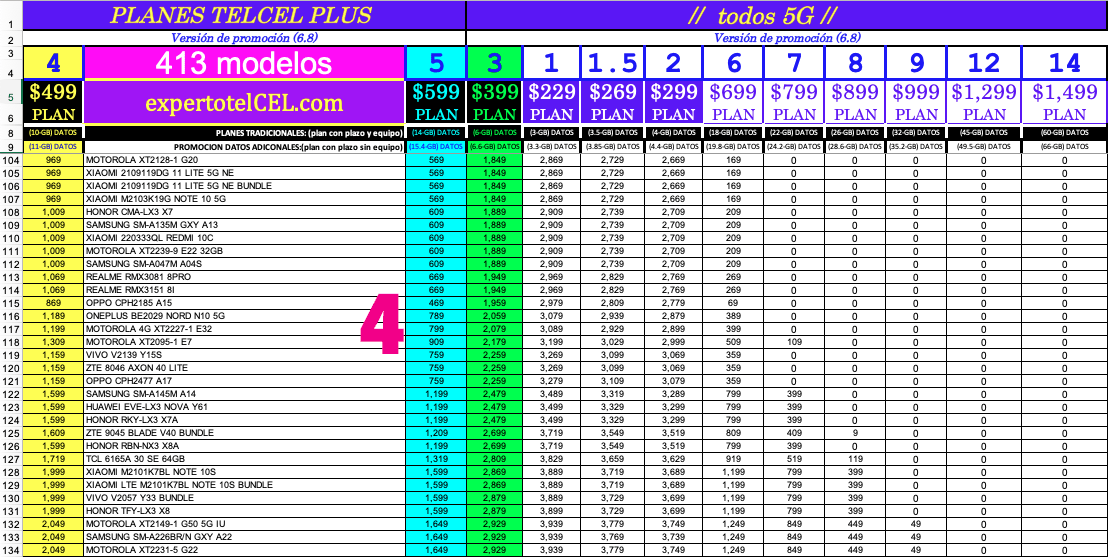Image resolution: width=1108 pixels, height=557 pixels.
Task: Click plan number 14 header cell
Action: click(1064, 63)
